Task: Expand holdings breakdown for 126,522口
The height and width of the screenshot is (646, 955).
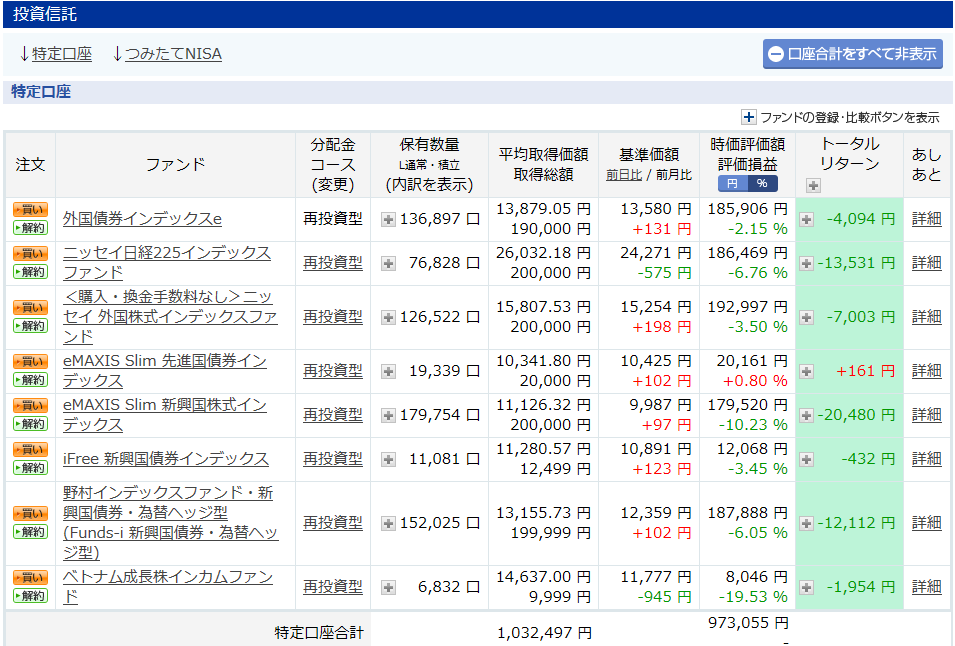Action: pos(388,318)
